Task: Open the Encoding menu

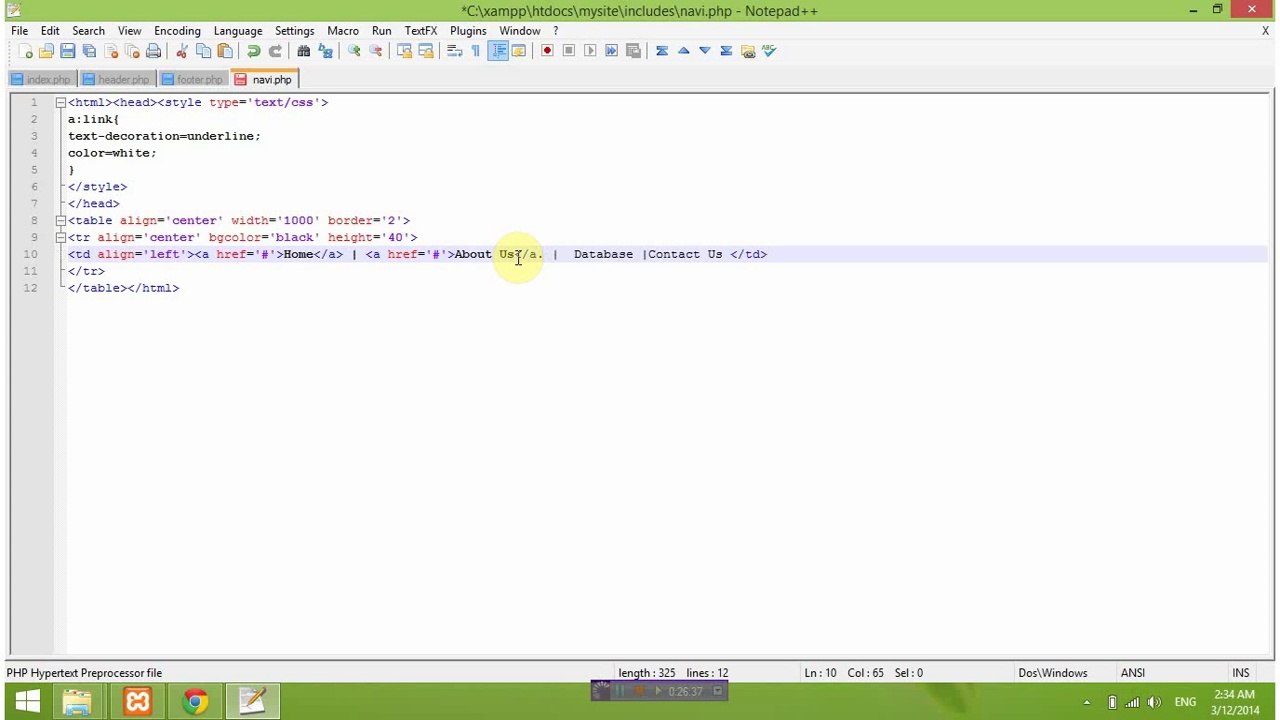Action: (177, 31)
